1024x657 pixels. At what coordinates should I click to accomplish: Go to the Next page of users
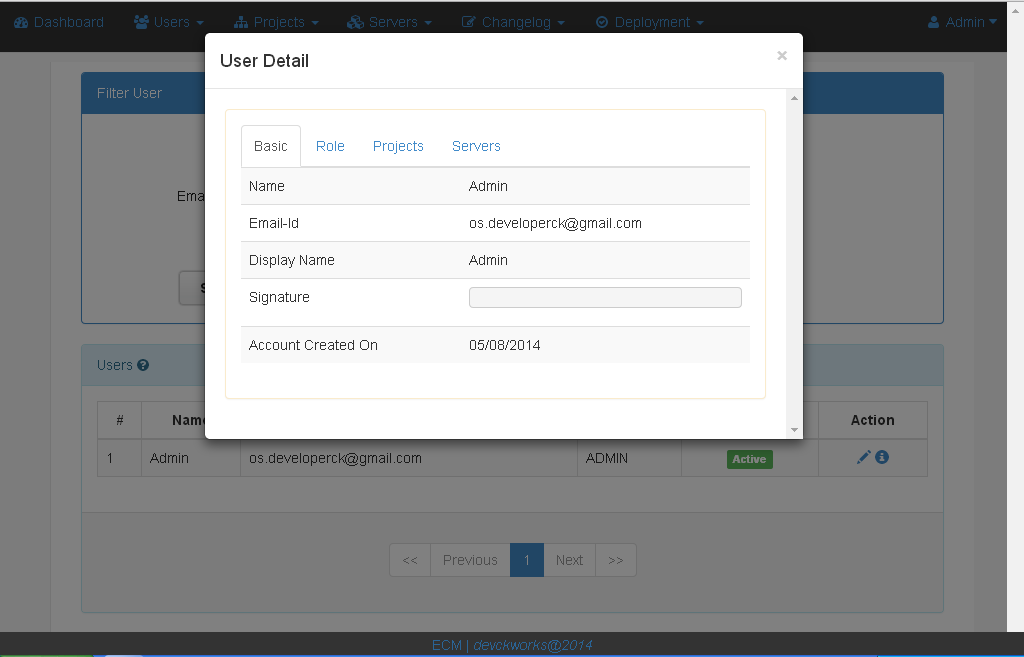point(569,560)
